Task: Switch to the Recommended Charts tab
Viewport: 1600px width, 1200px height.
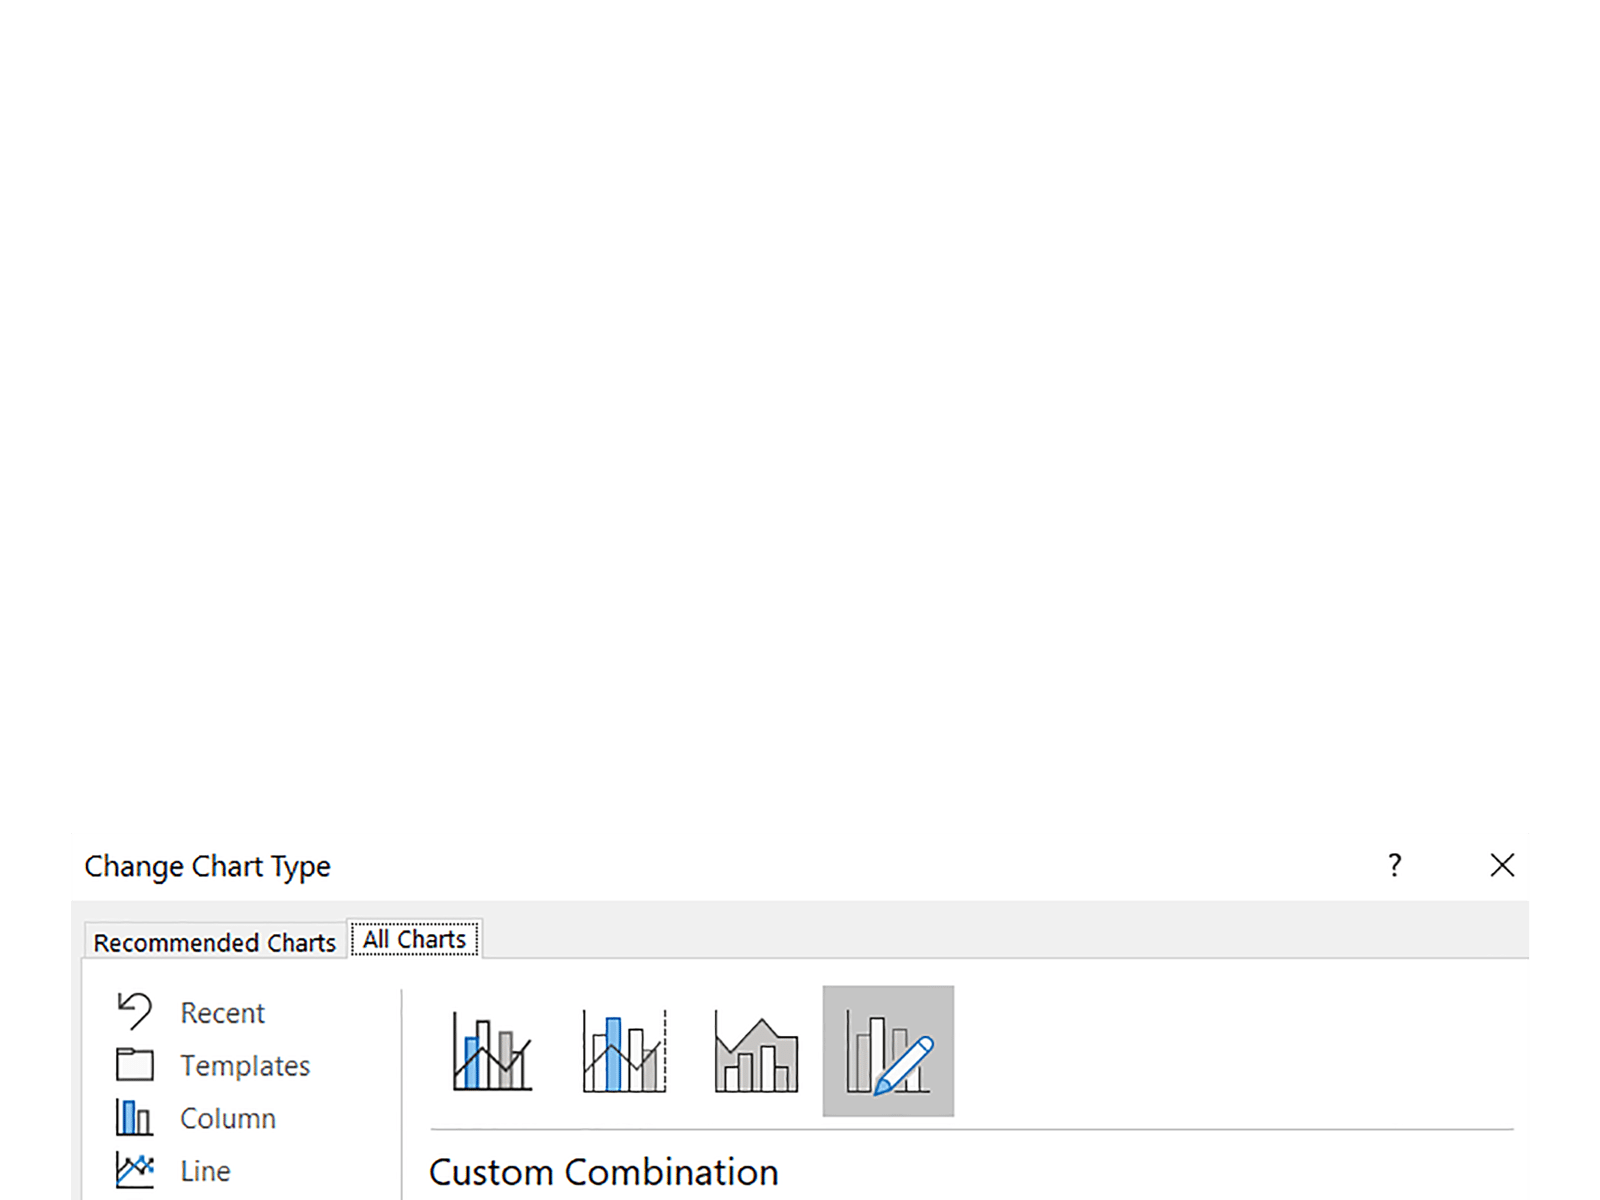Action: 214,942
